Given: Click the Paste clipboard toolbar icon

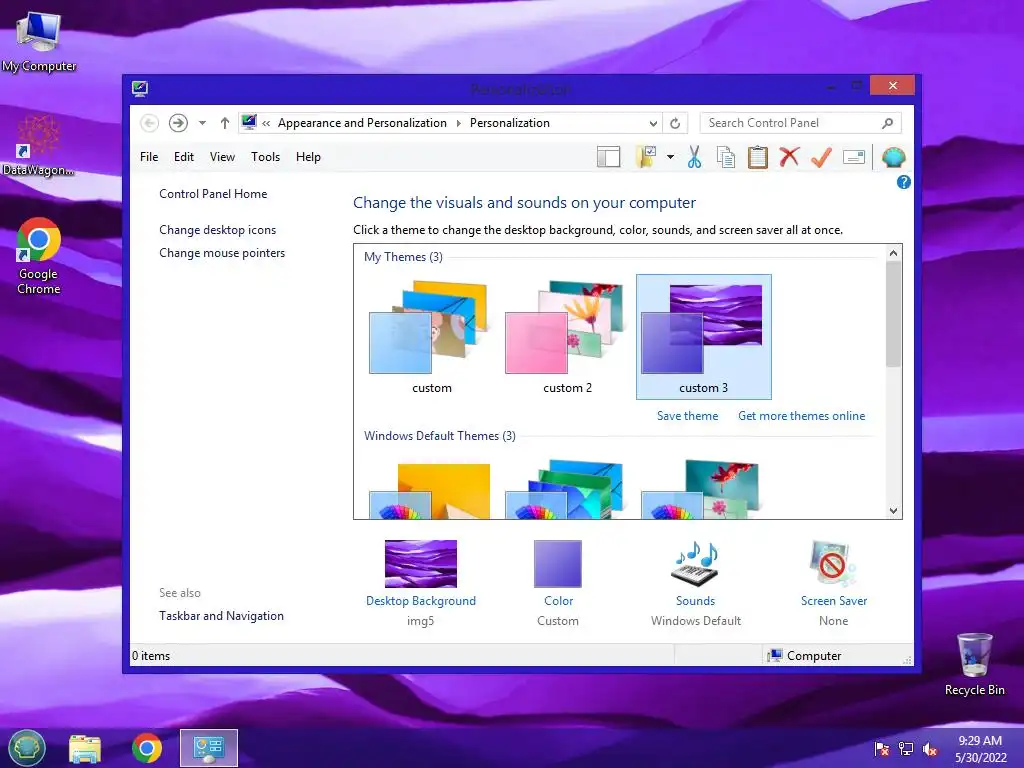Looking at the screenshot, I should pyautogui.click(x=757, y=157).
